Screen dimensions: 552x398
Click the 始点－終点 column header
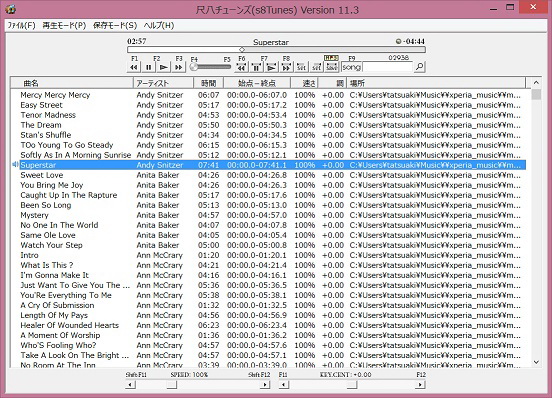[257, 83]
